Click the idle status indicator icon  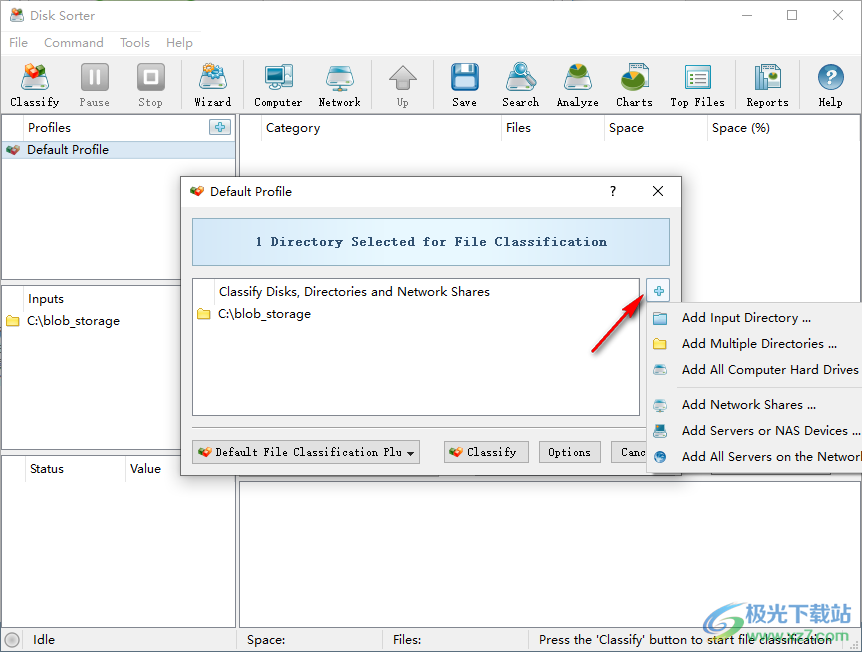click(12, 640)
